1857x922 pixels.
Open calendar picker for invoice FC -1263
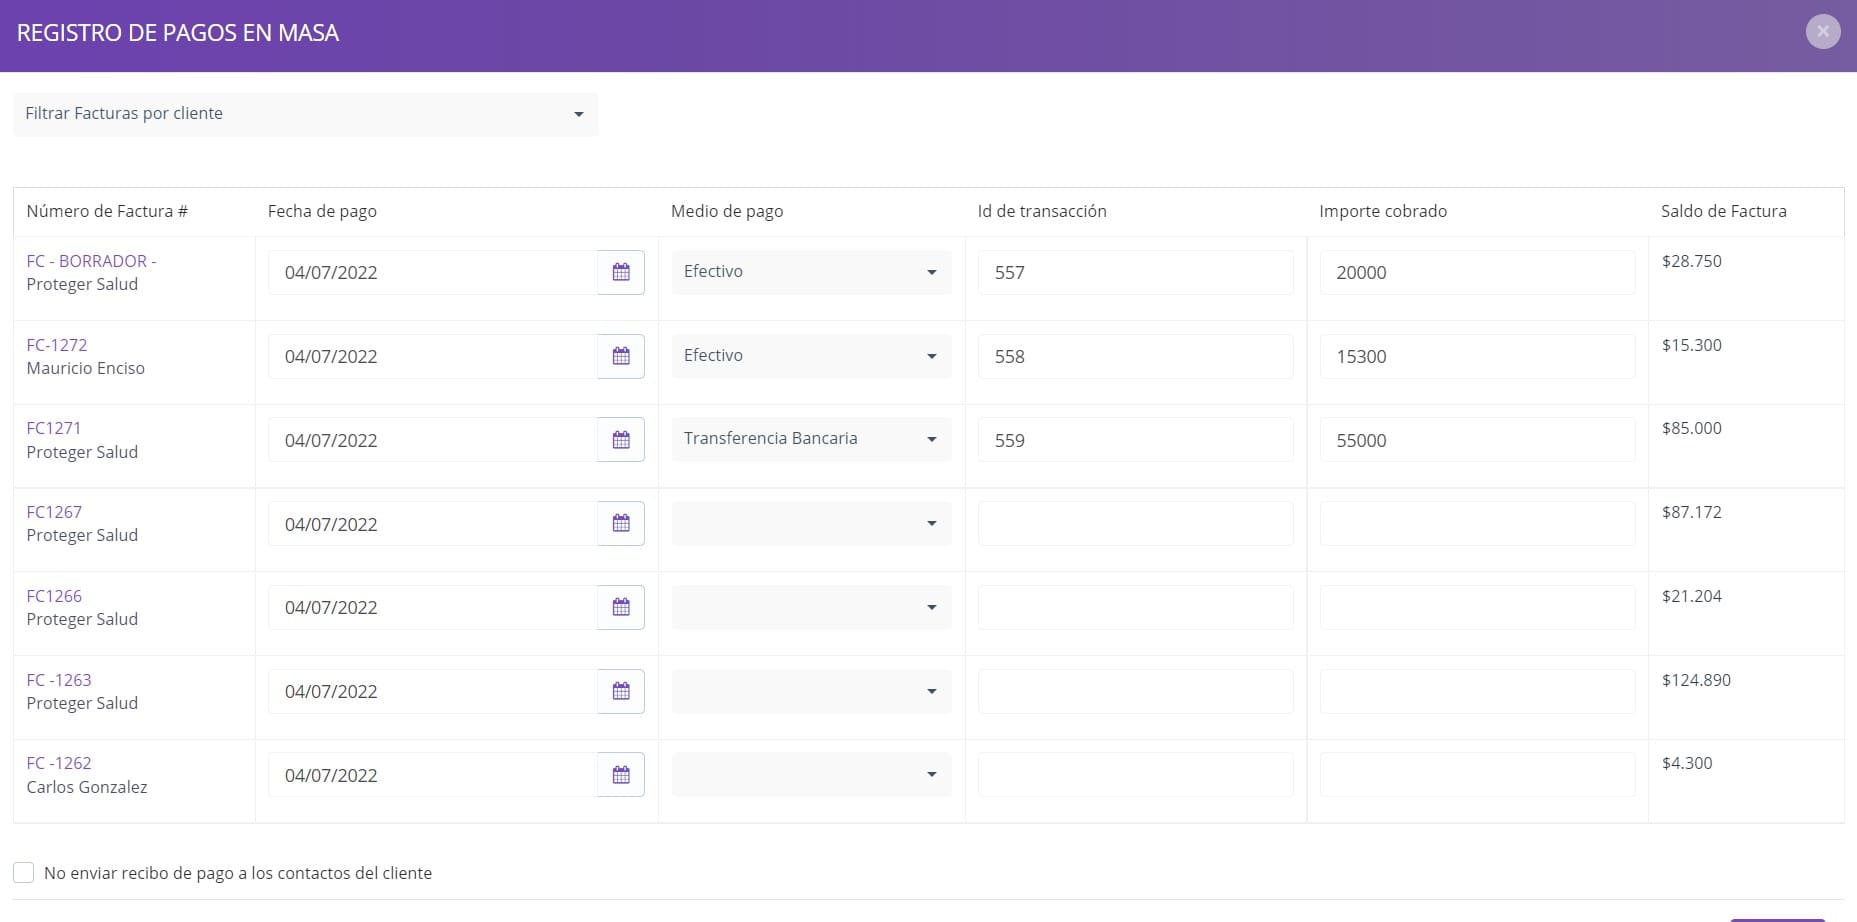pos(621,691)
